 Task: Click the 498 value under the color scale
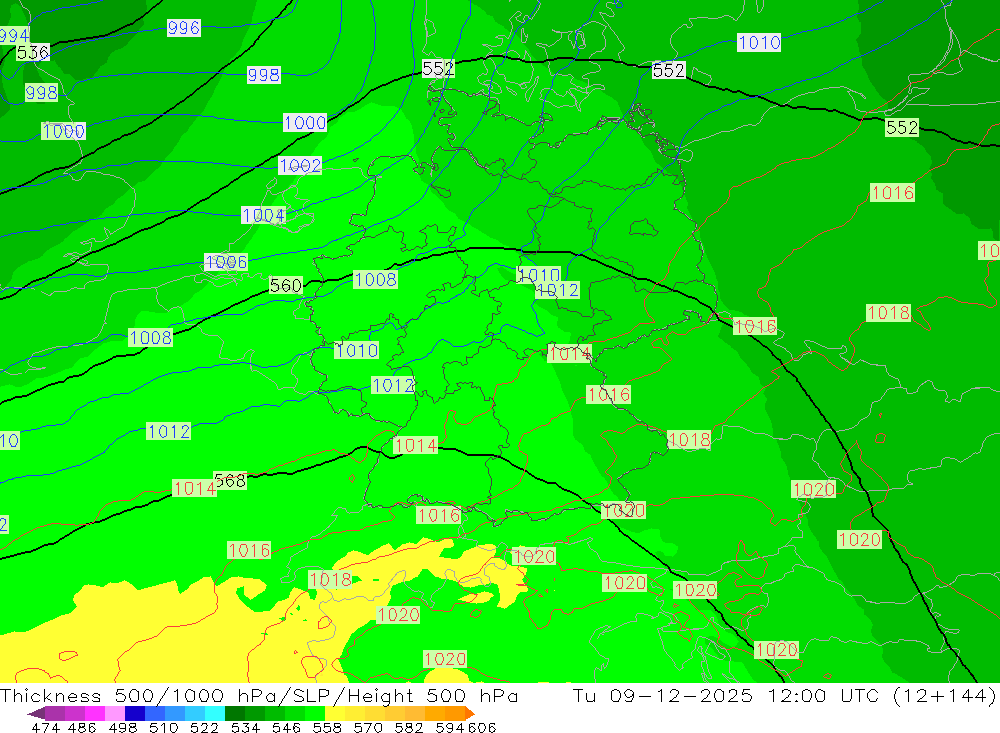(123, 727)
